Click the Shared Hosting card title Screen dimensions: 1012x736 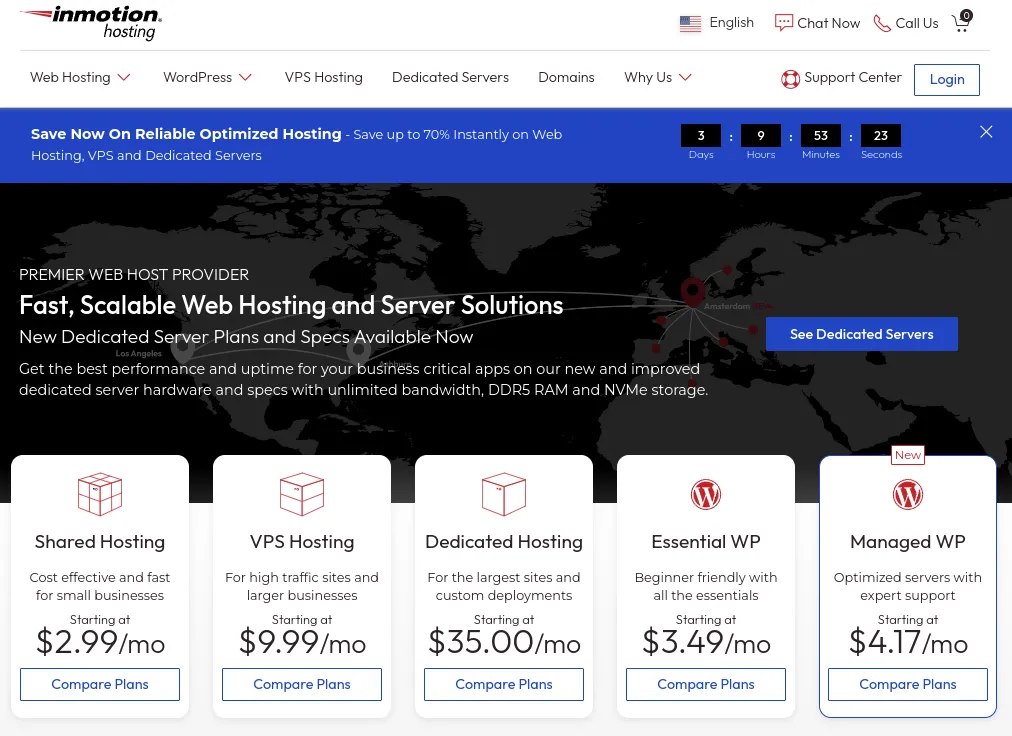click(100, 542)
